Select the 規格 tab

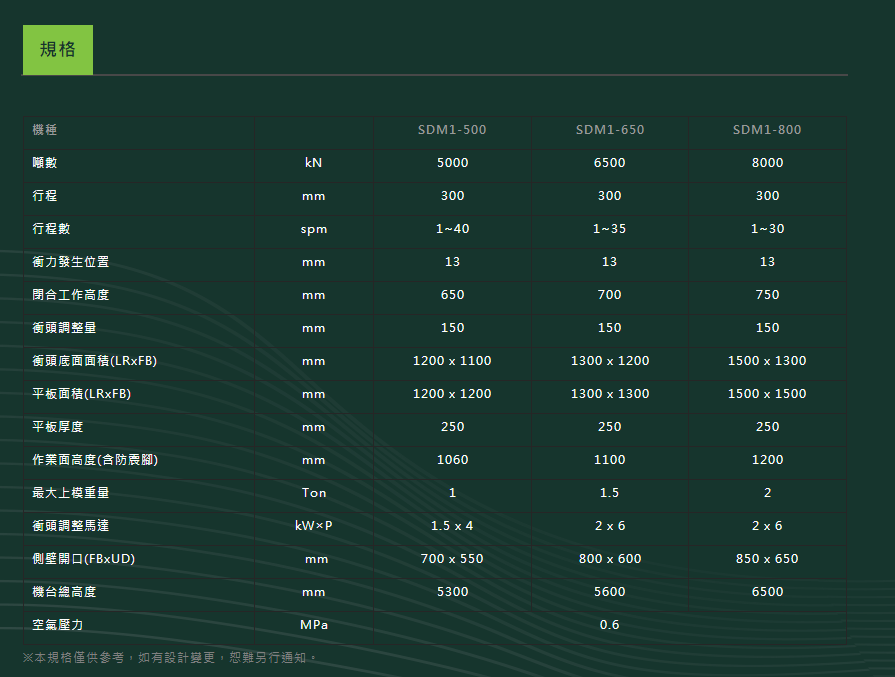point(57,50)
